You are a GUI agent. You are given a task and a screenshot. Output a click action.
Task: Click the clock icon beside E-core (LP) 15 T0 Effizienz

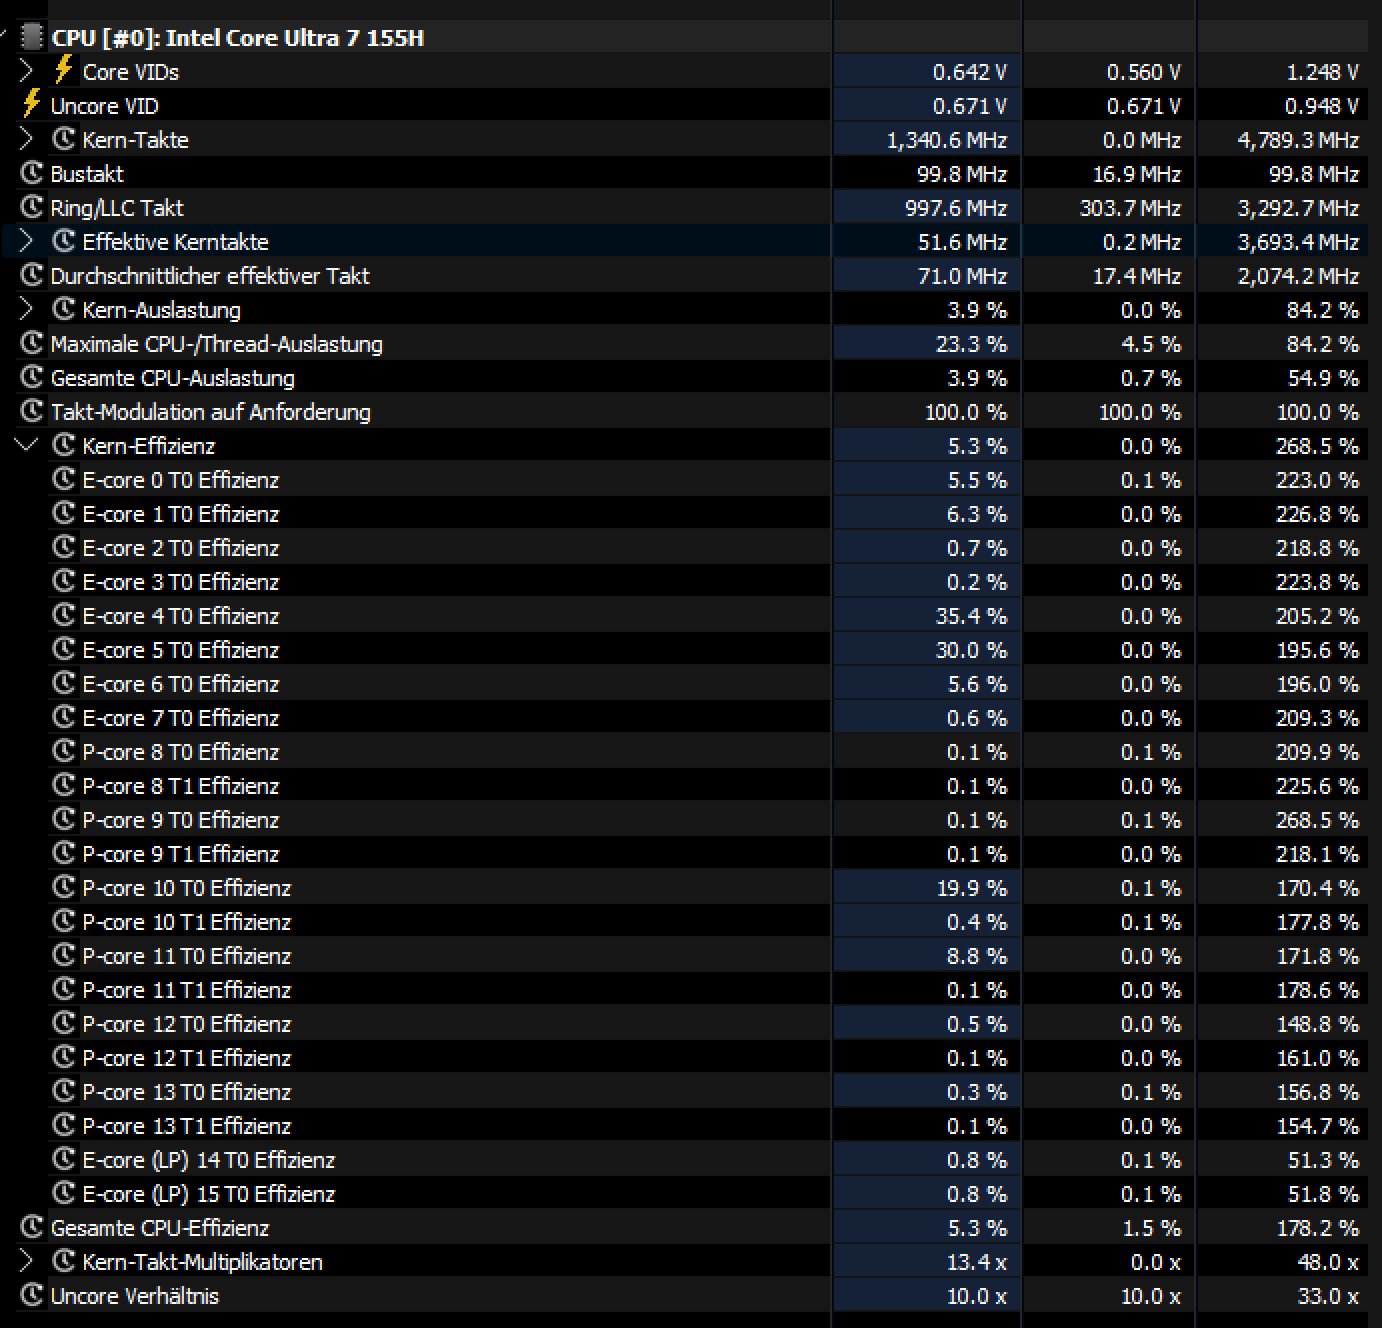(x=63, y=1193)
